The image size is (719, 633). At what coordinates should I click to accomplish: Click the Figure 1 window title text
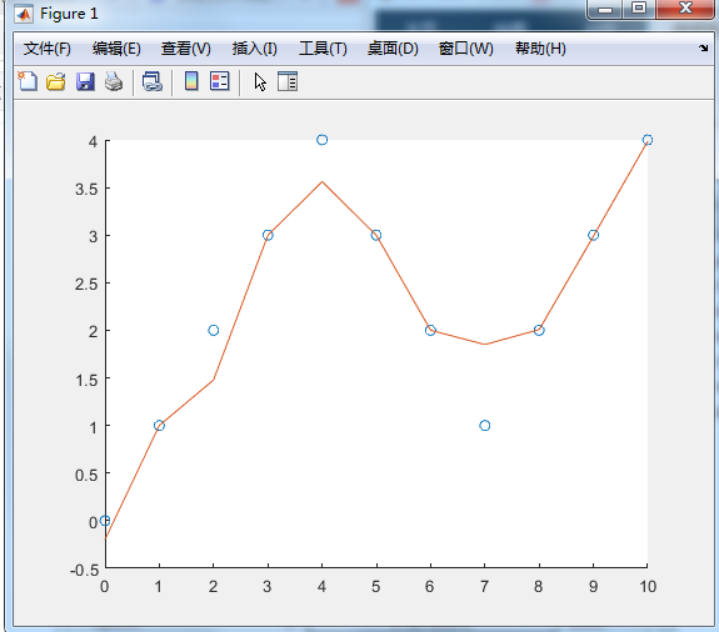click(x=69, y=14)
